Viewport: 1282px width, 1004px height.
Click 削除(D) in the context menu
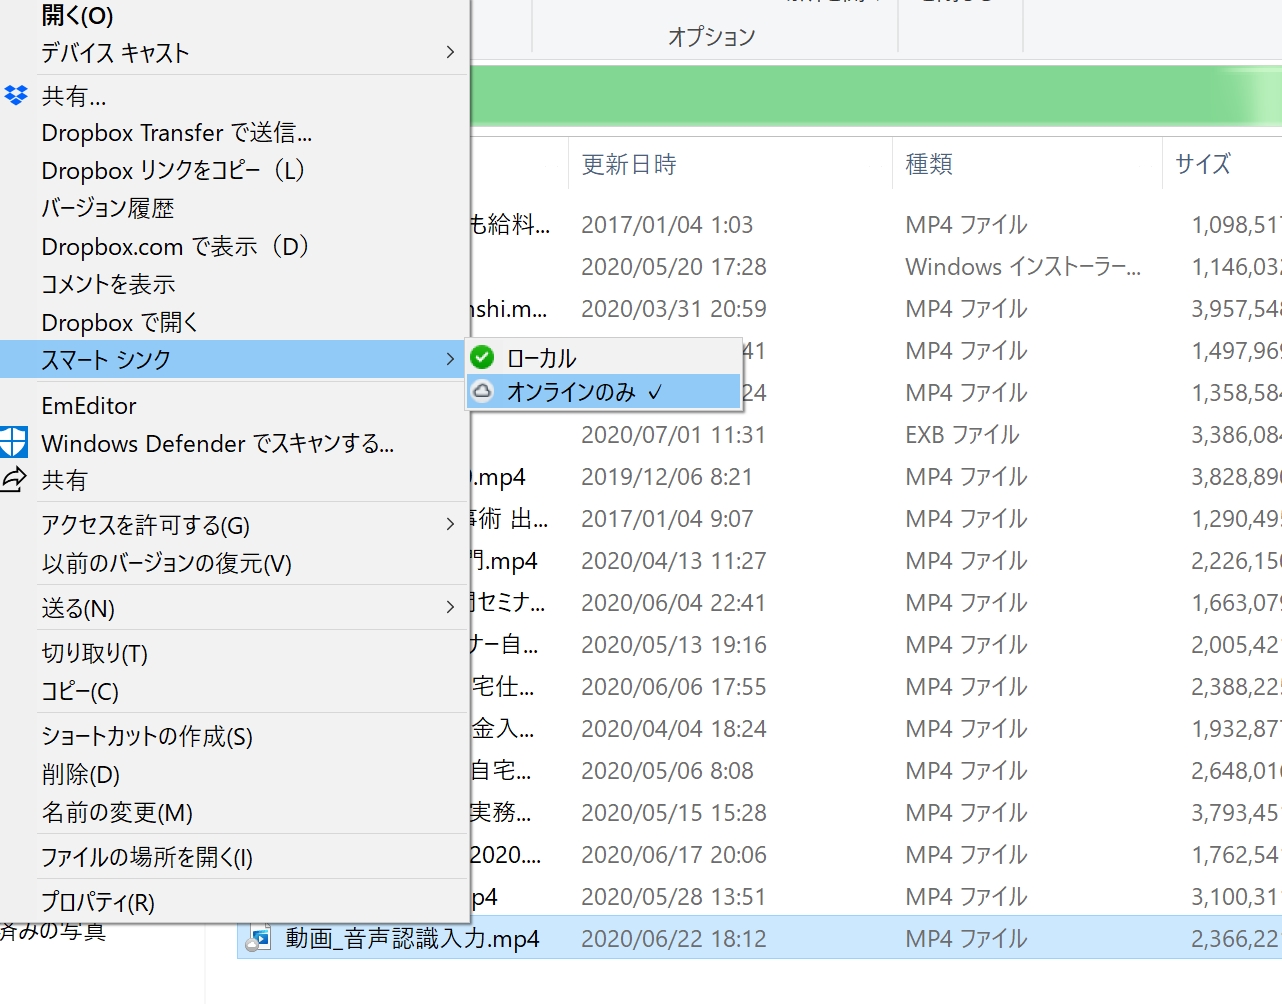click(x=81, y=774)
